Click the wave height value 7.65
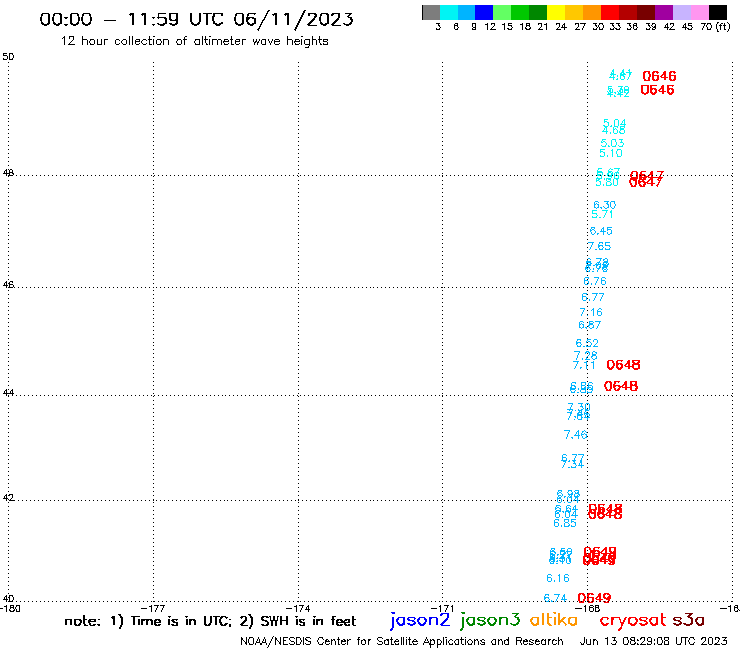This screenshot has width=740, height=650. 599,246
